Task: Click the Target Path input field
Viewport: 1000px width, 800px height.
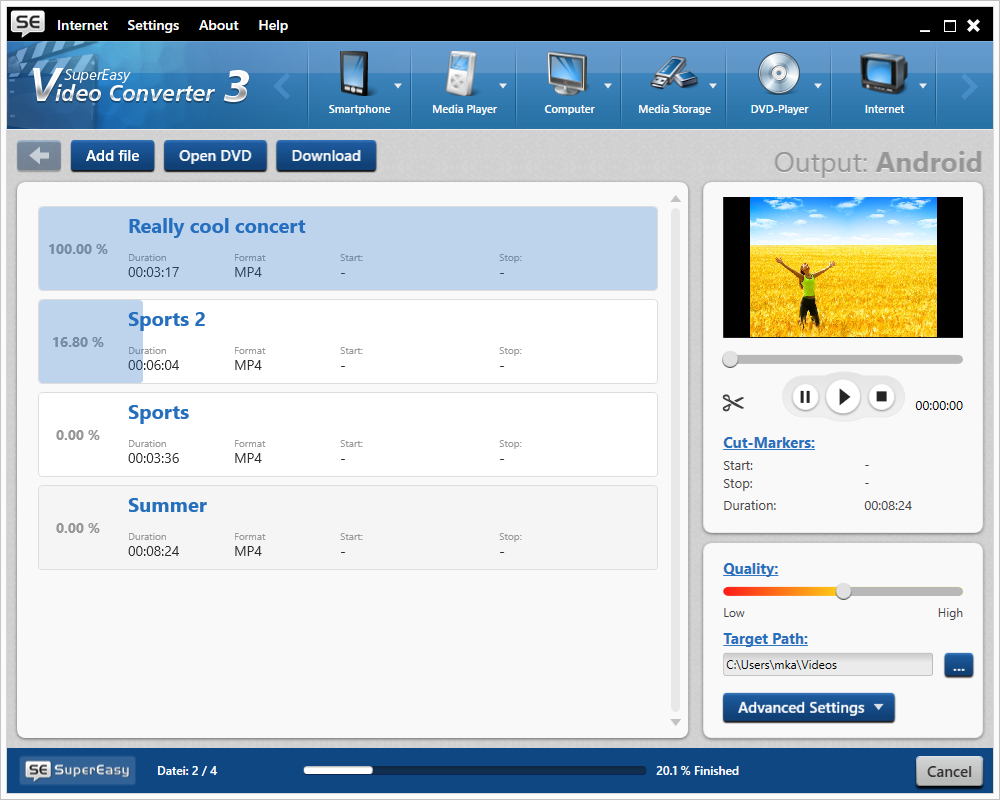Action: click(827, 665)
